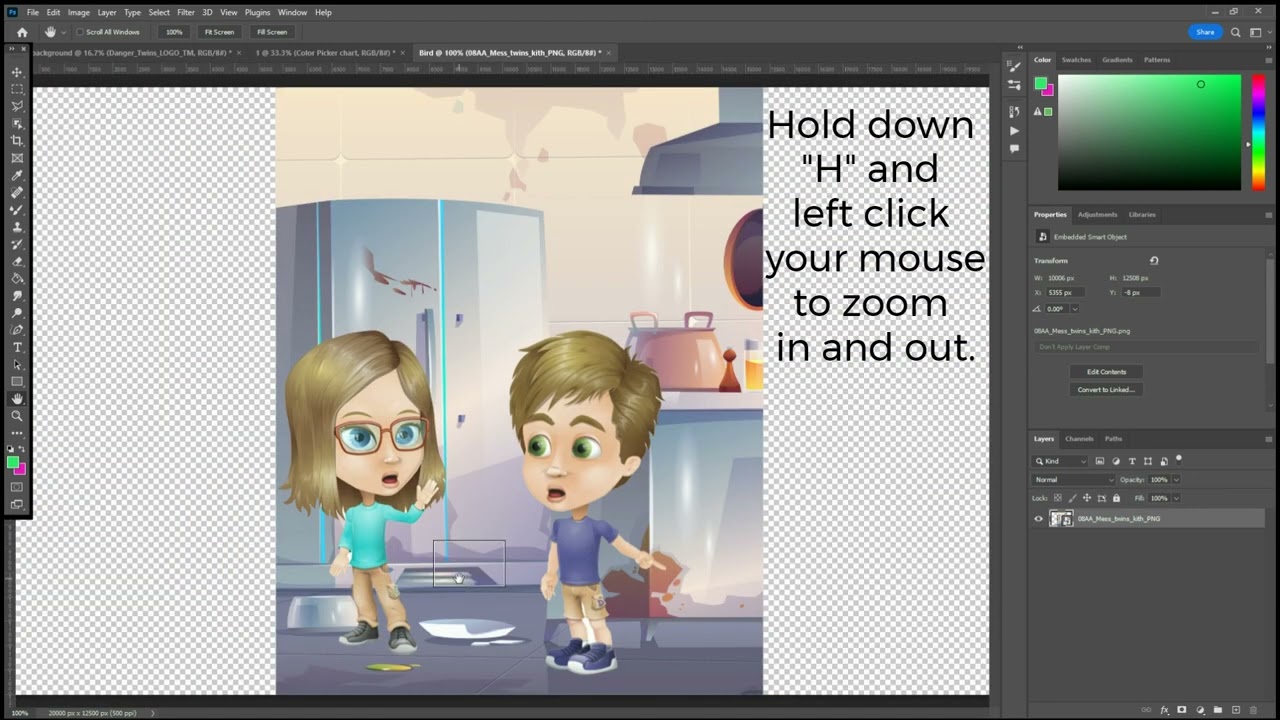This screenshot has width=1280, height=720.
Task: Toggle Quick Mask mode
Action: [17, 487]
